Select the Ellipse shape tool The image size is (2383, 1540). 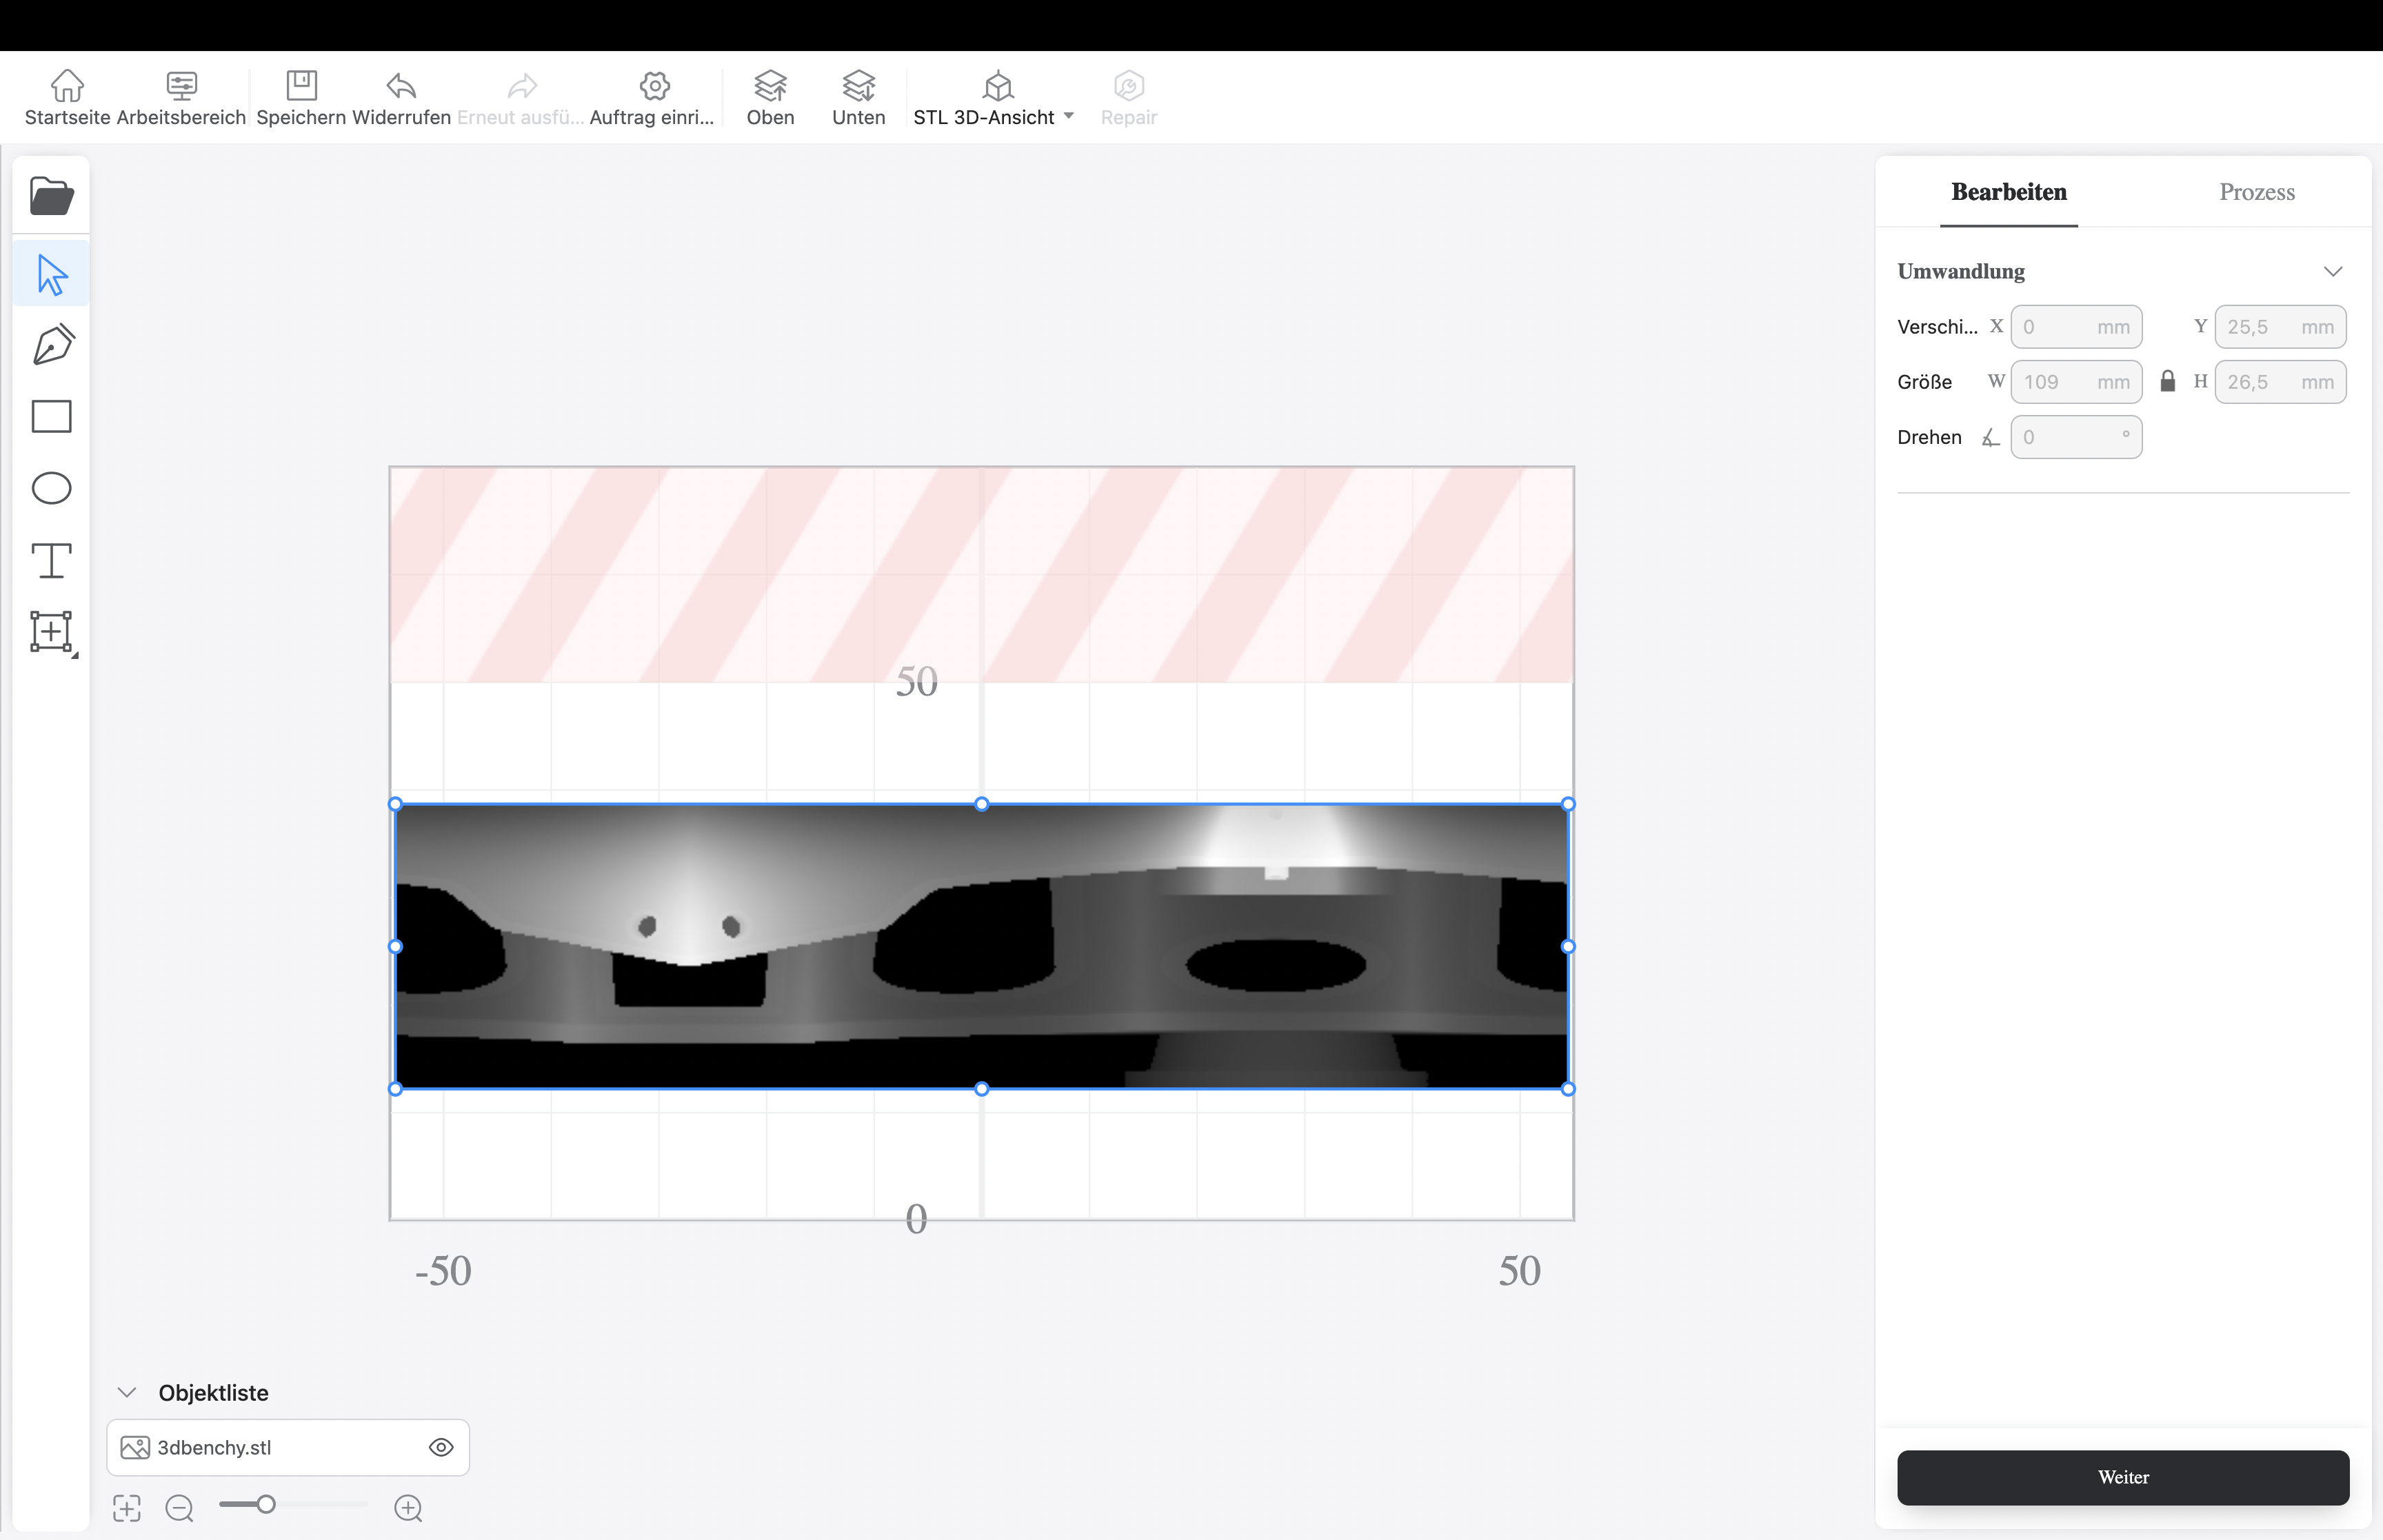tap(51, 488)
